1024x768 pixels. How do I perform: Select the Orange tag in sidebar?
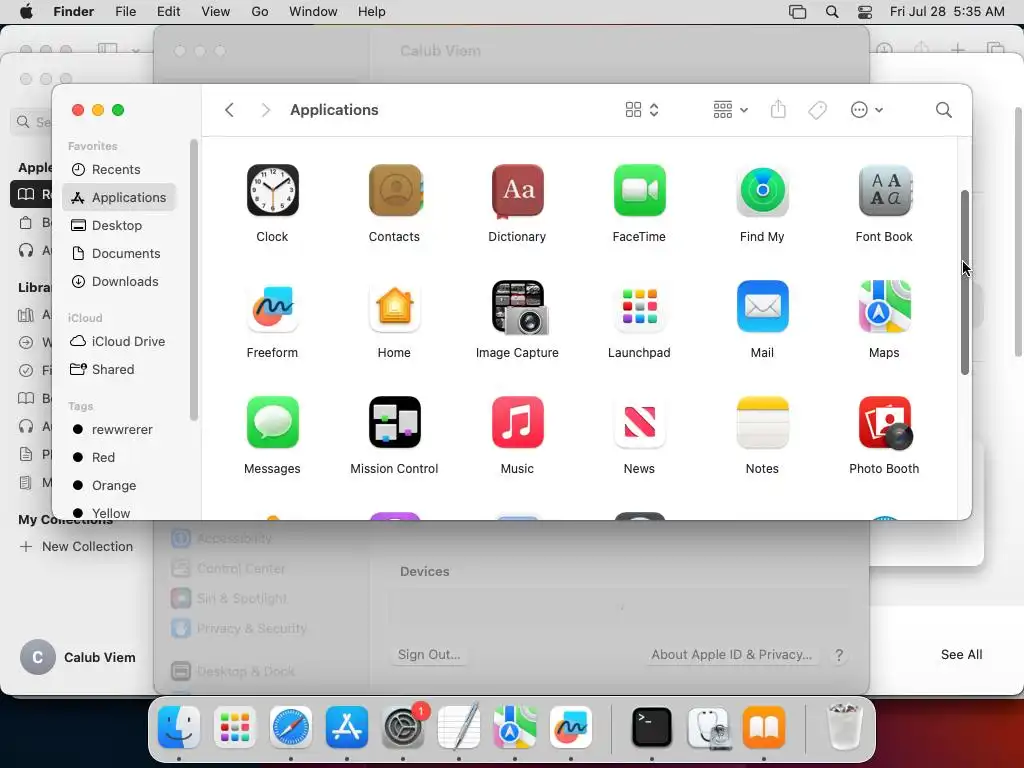tap(119, 486)
